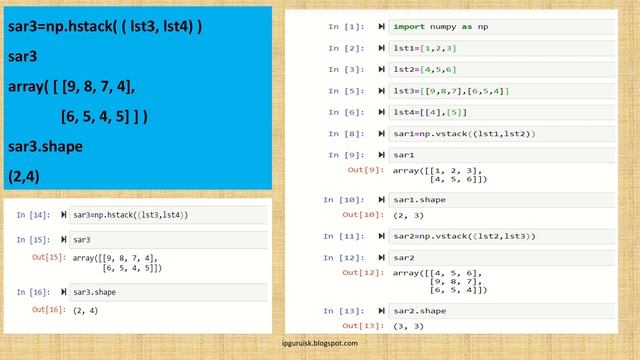Click the sar2=np.vstack((lst2,lst3)) code cell

click(502, 236)
